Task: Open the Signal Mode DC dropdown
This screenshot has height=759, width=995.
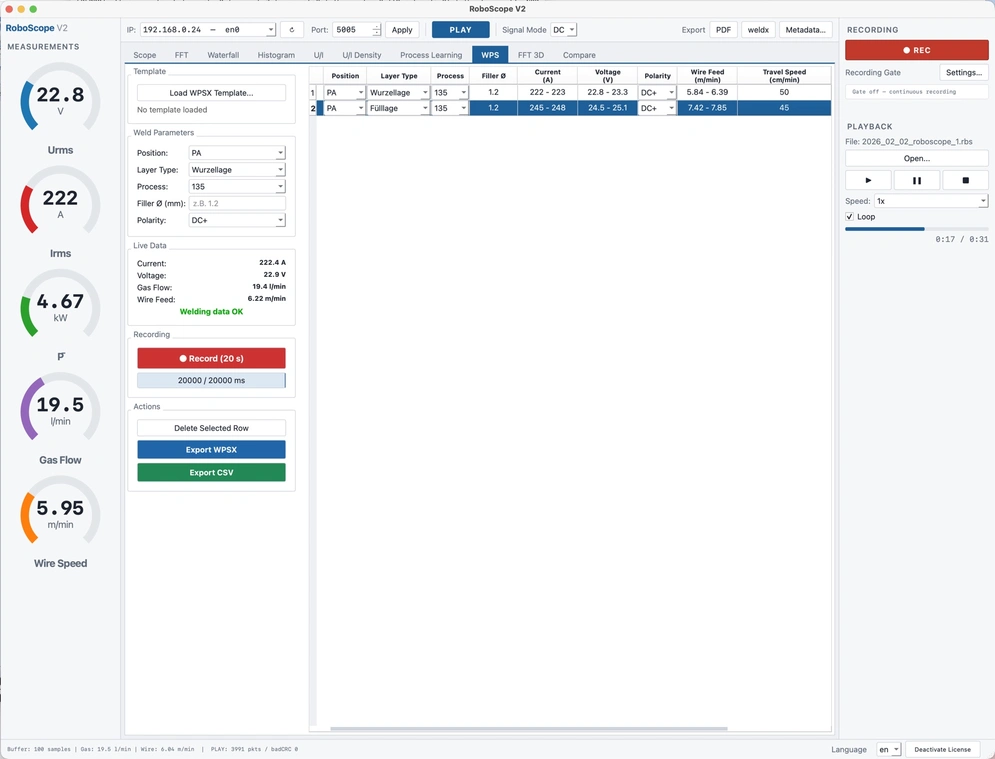Action: 563,30
